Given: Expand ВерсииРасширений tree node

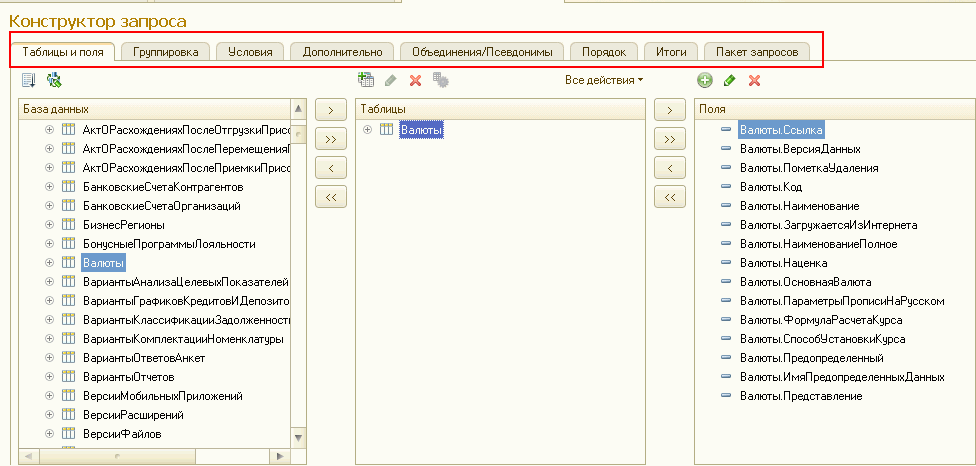Looking at the screenshot, I should pyautogui.click(x=50, y=415).
